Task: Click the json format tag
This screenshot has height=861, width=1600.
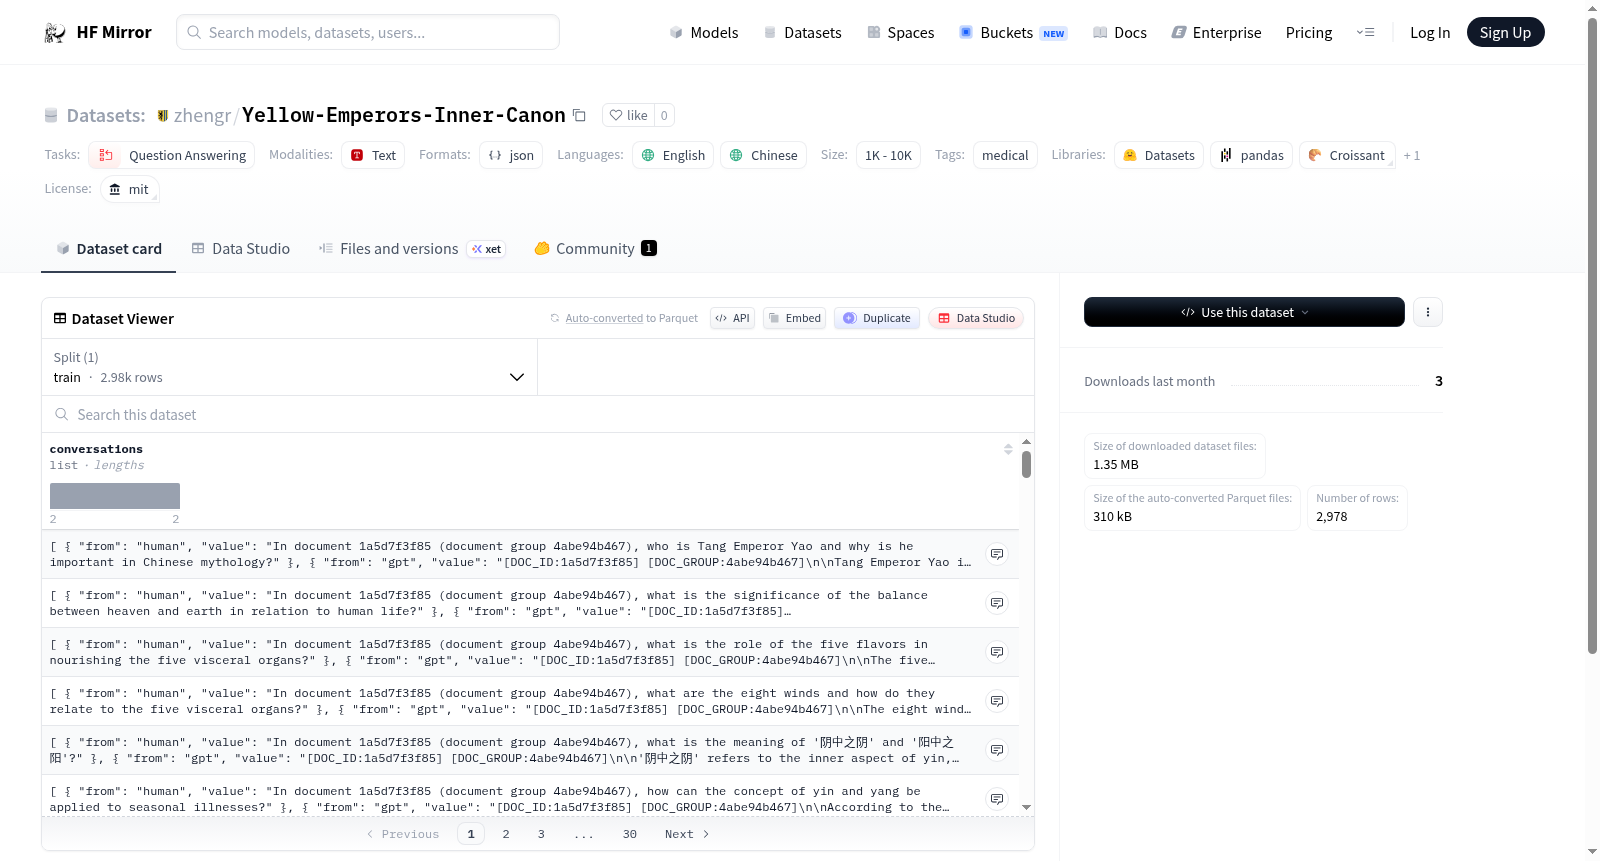Action: 511,155
